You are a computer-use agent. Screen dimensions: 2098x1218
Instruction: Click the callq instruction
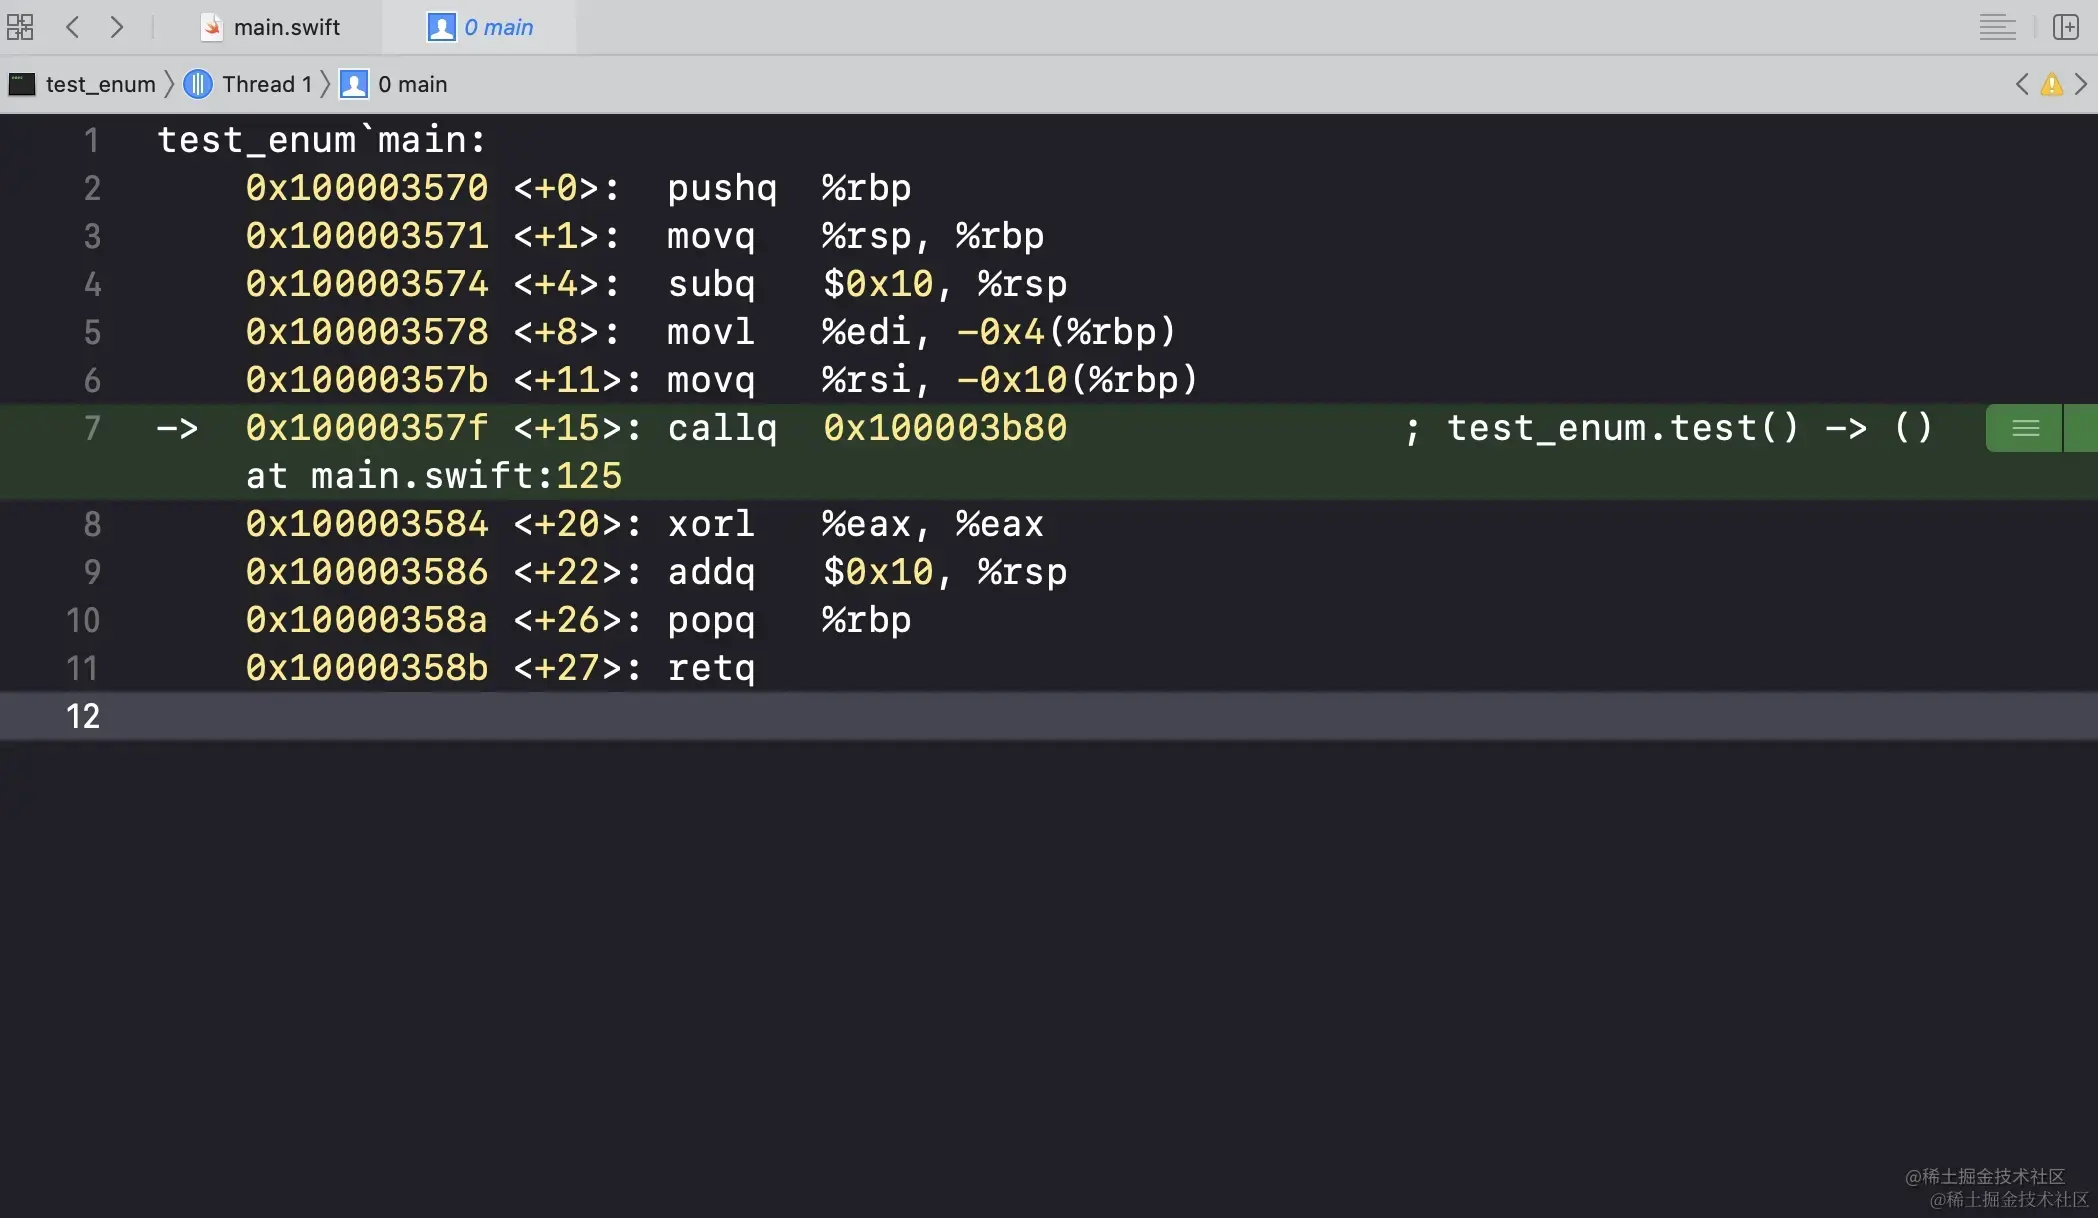click(x=722, y=428)
